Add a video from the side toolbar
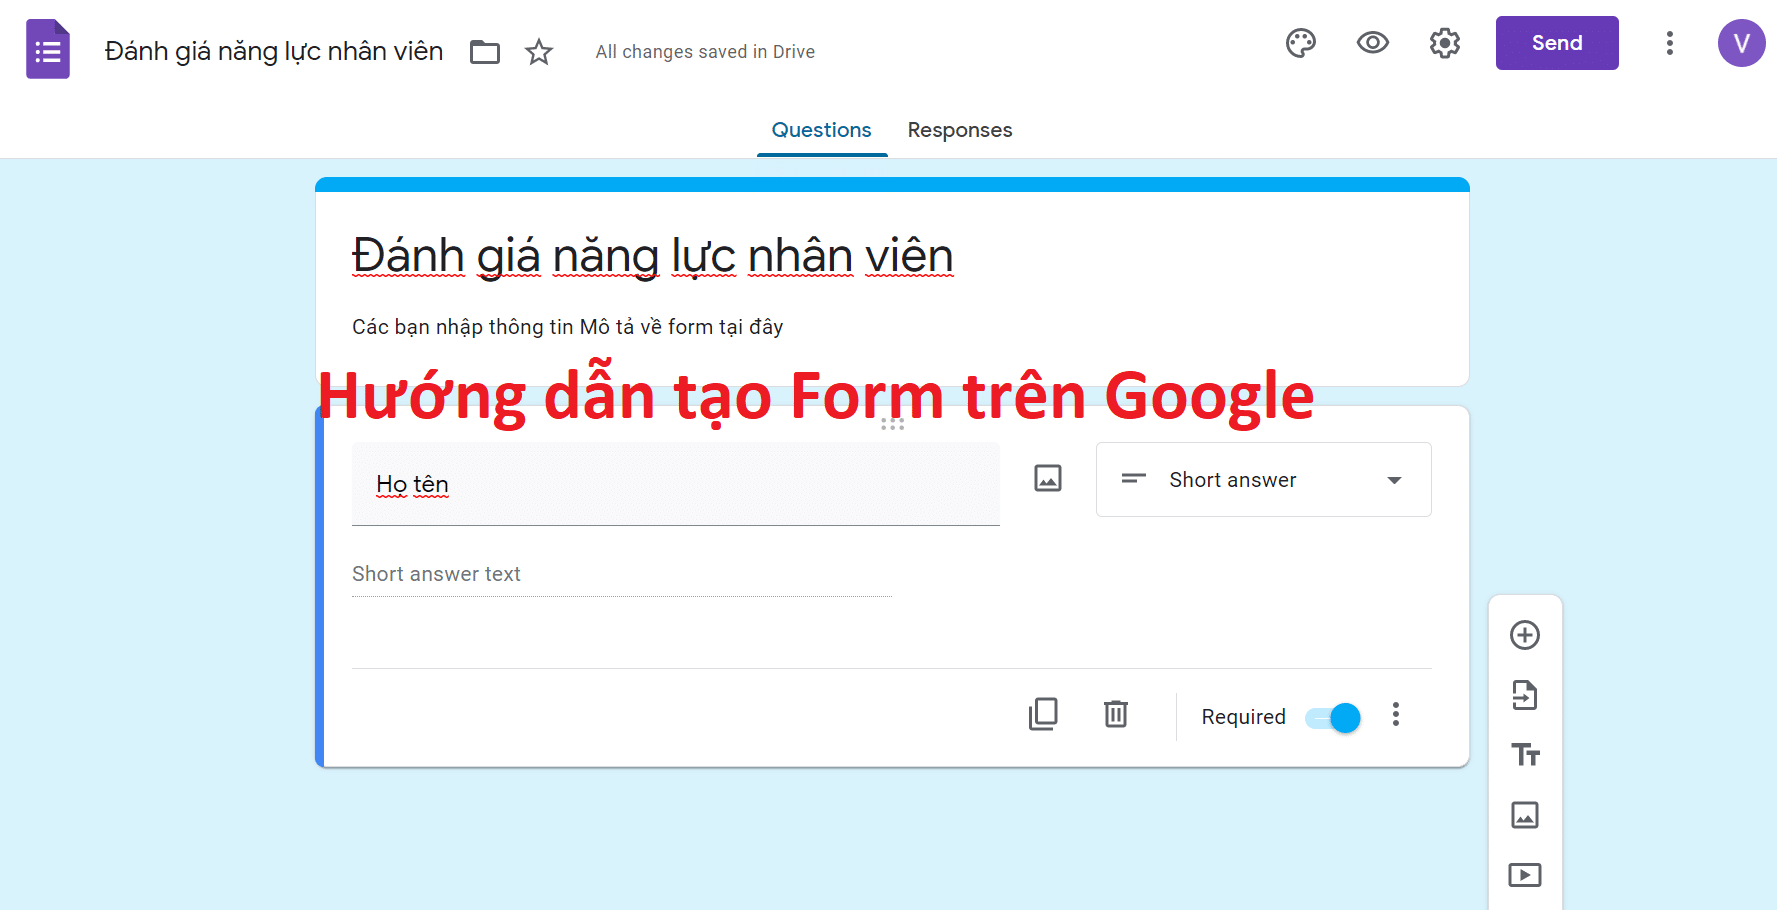1777x910 pixels. 1525,875
